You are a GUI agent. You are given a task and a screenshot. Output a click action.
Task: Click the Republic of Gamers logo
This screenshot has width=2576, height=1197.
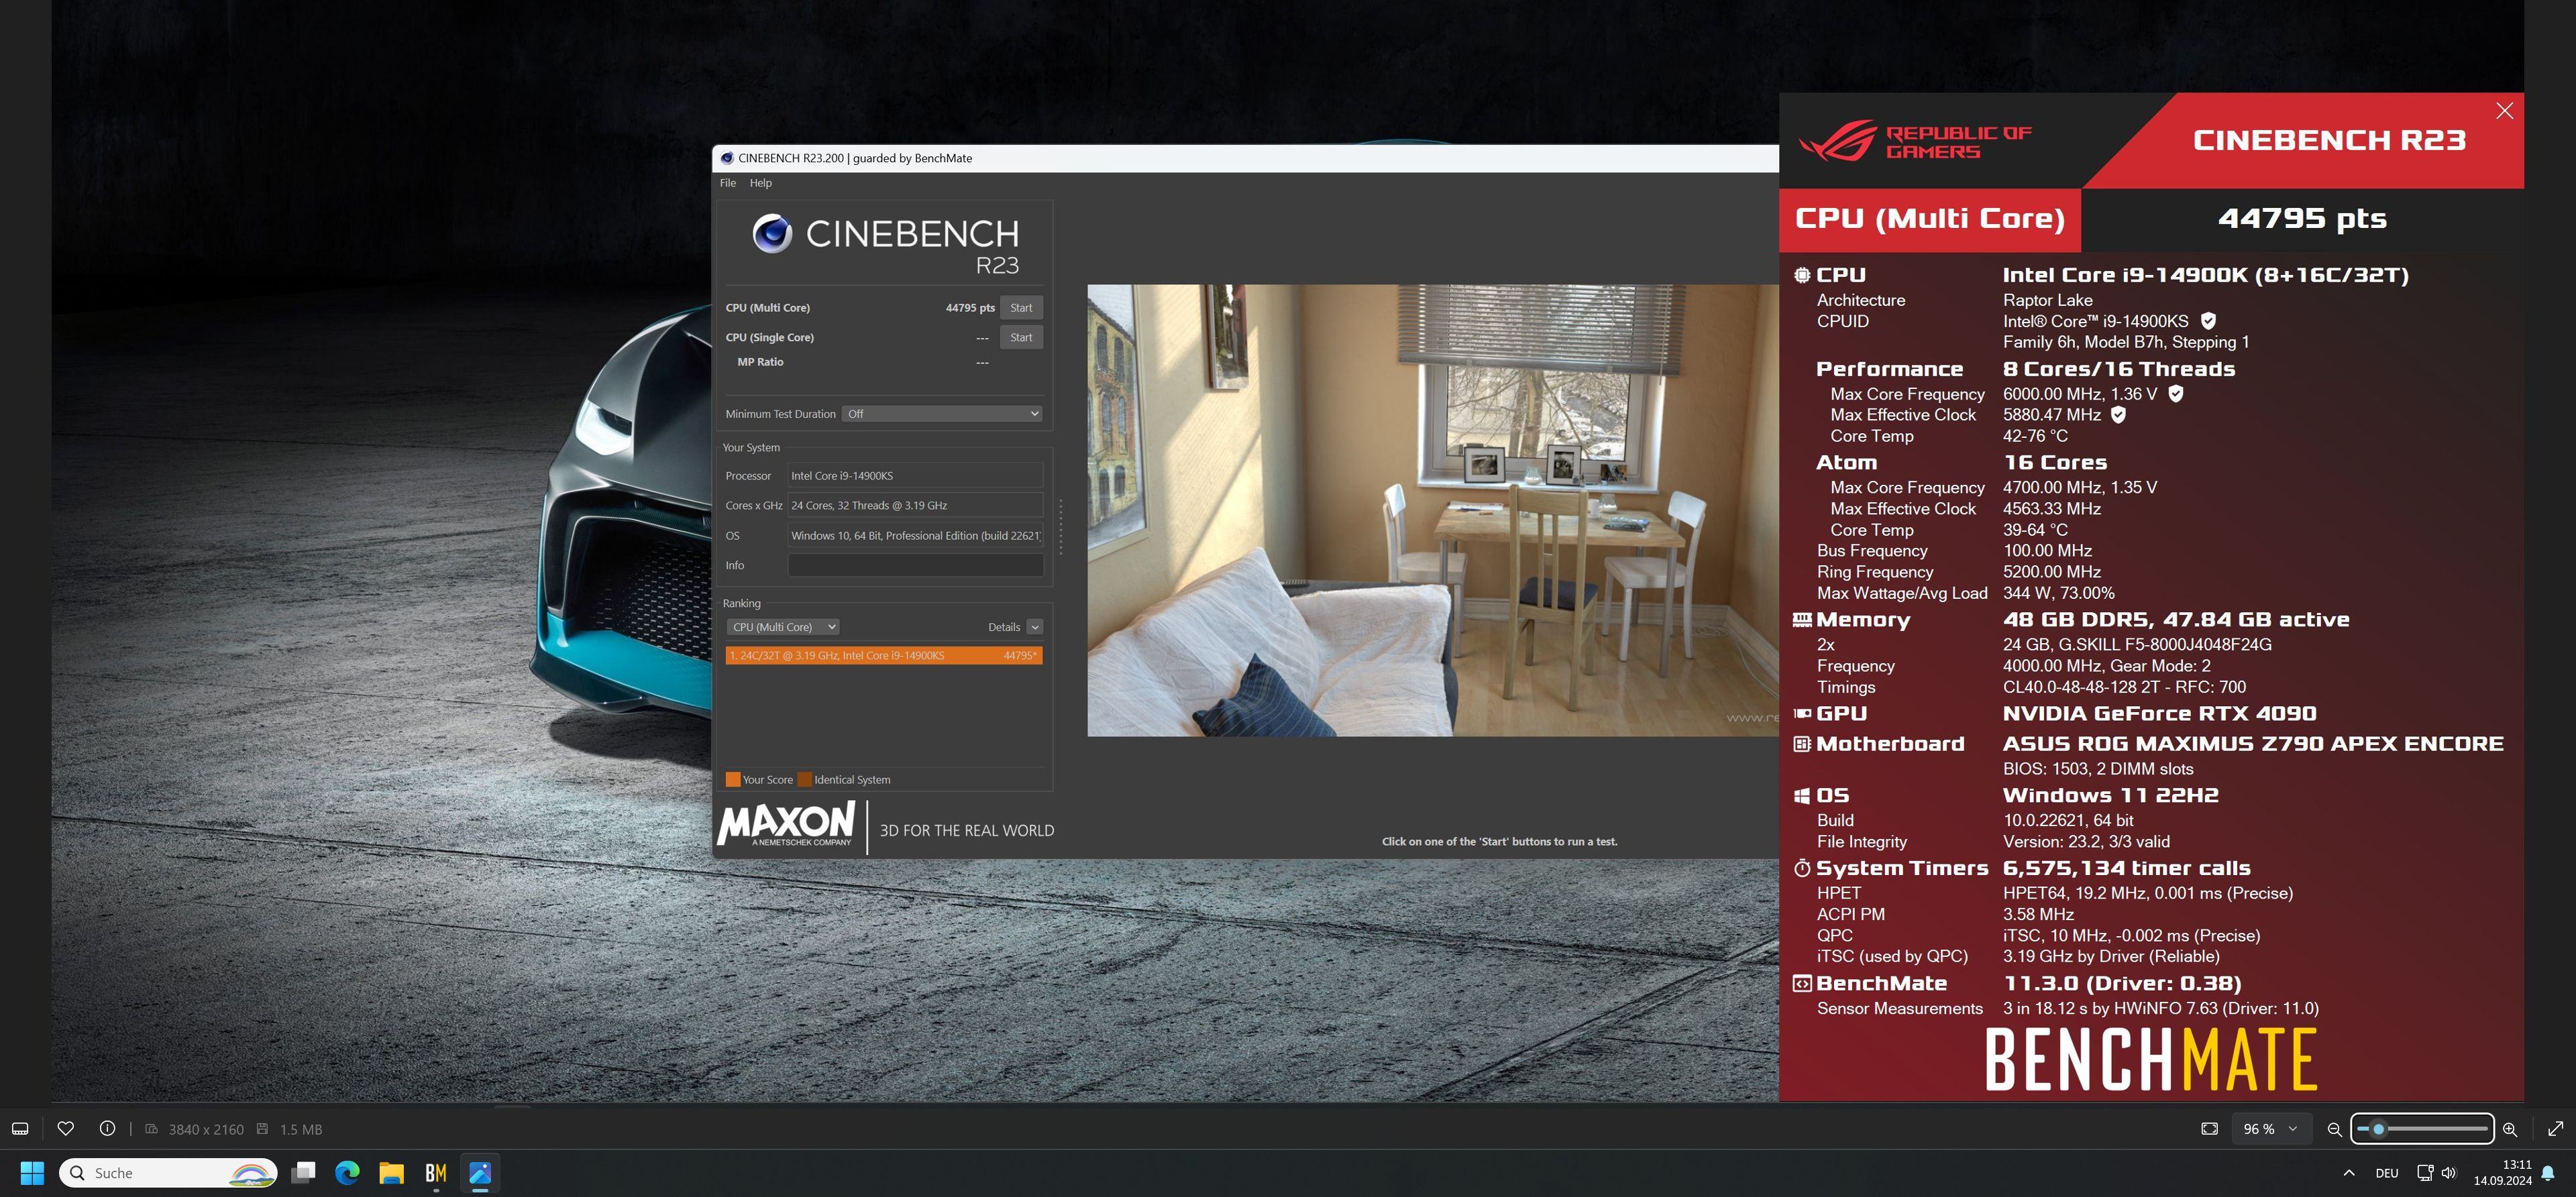pos(1915,142)
